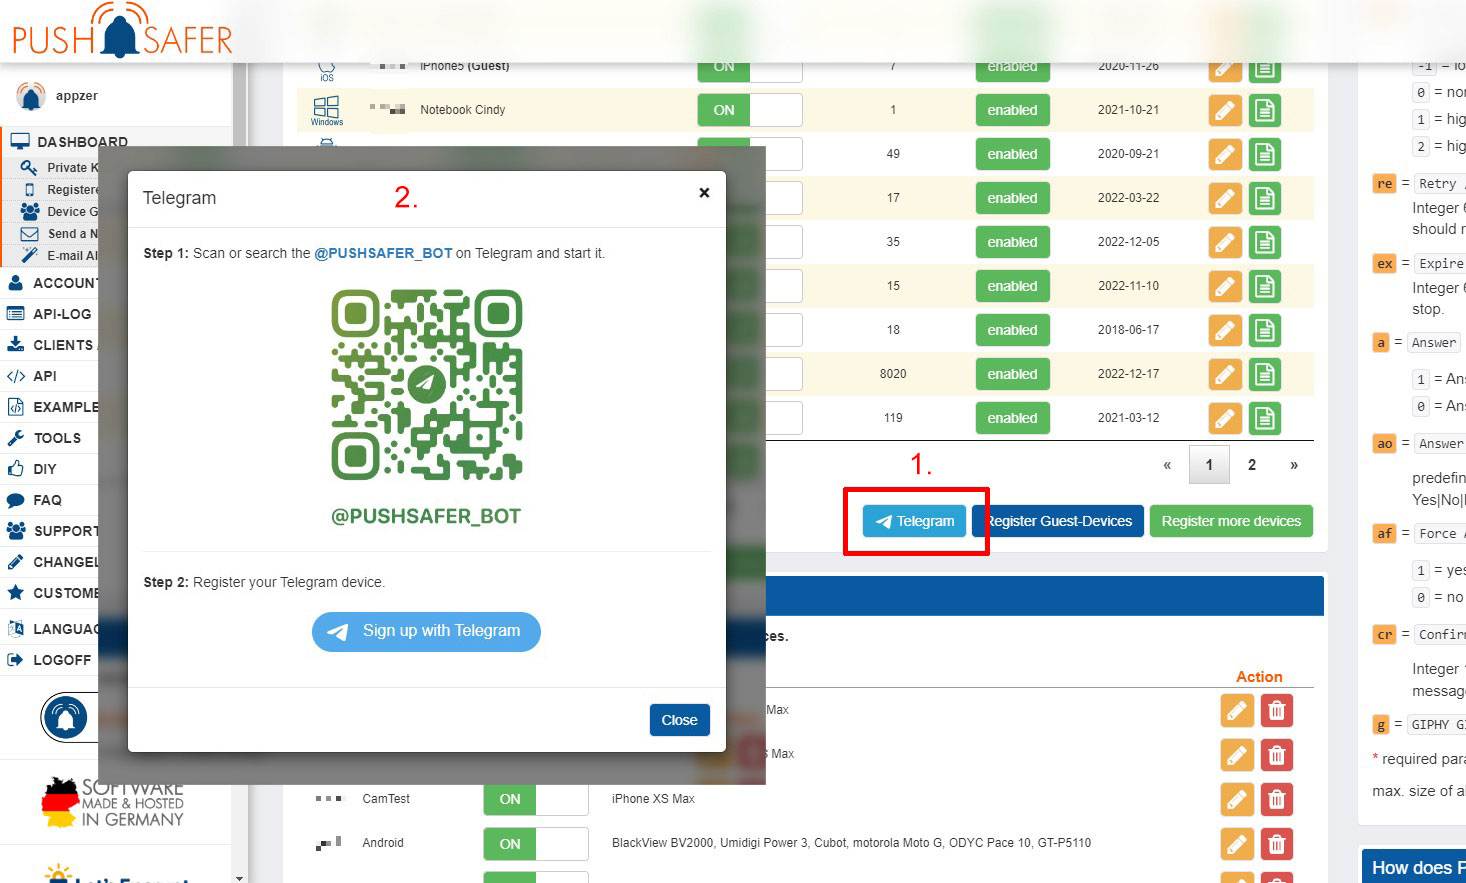Edit the Android BlackView entry

1237,843
